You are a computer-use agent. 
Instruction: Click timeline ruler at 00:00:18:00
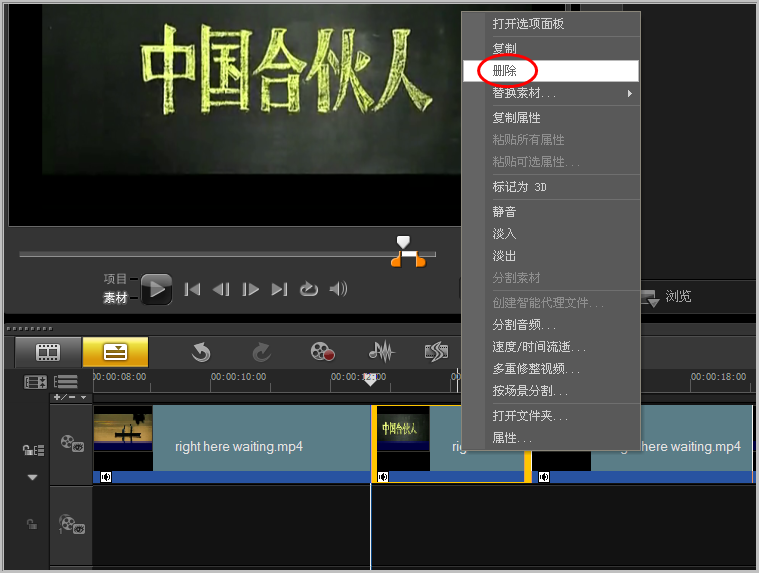coord(718,377)
